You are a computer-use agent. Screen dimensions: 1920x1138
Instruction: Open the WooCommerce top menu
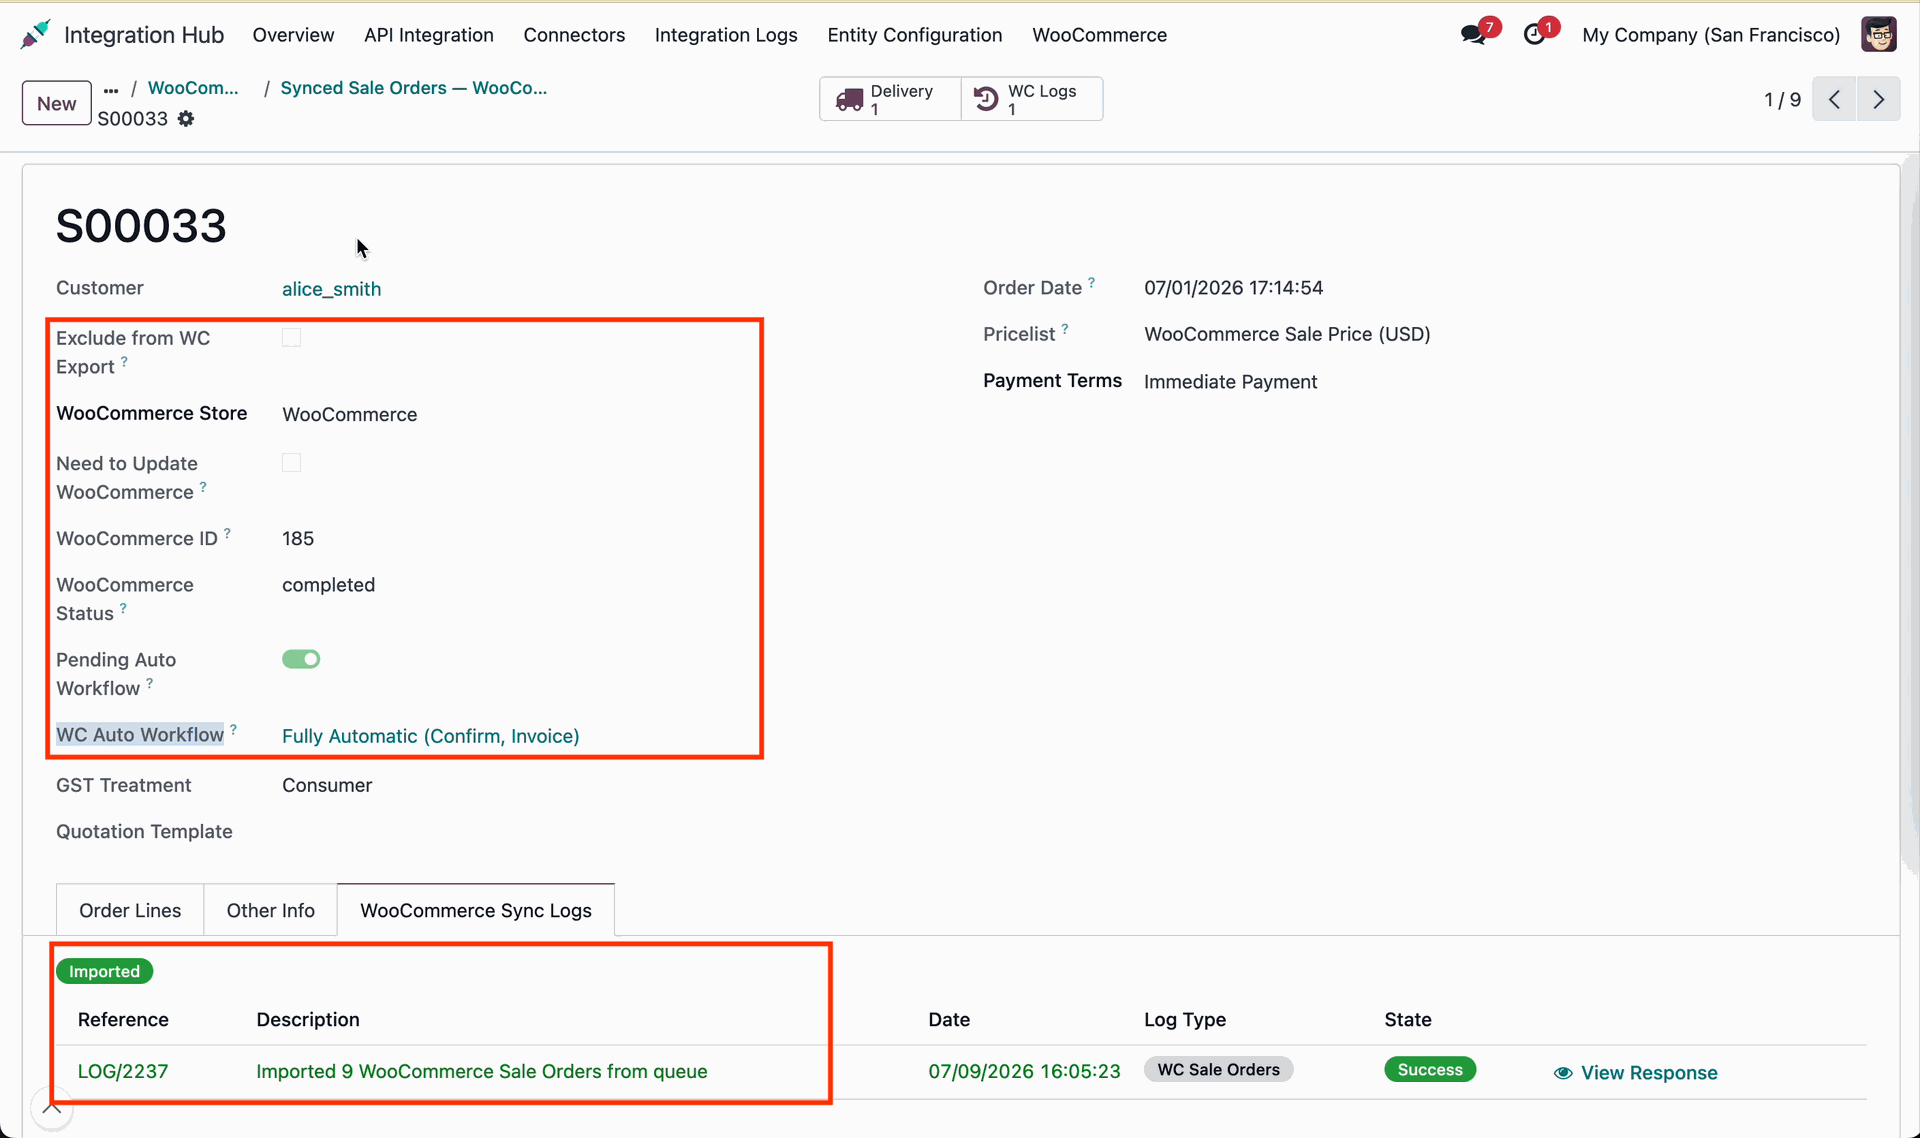click(x=1099, y=35)
